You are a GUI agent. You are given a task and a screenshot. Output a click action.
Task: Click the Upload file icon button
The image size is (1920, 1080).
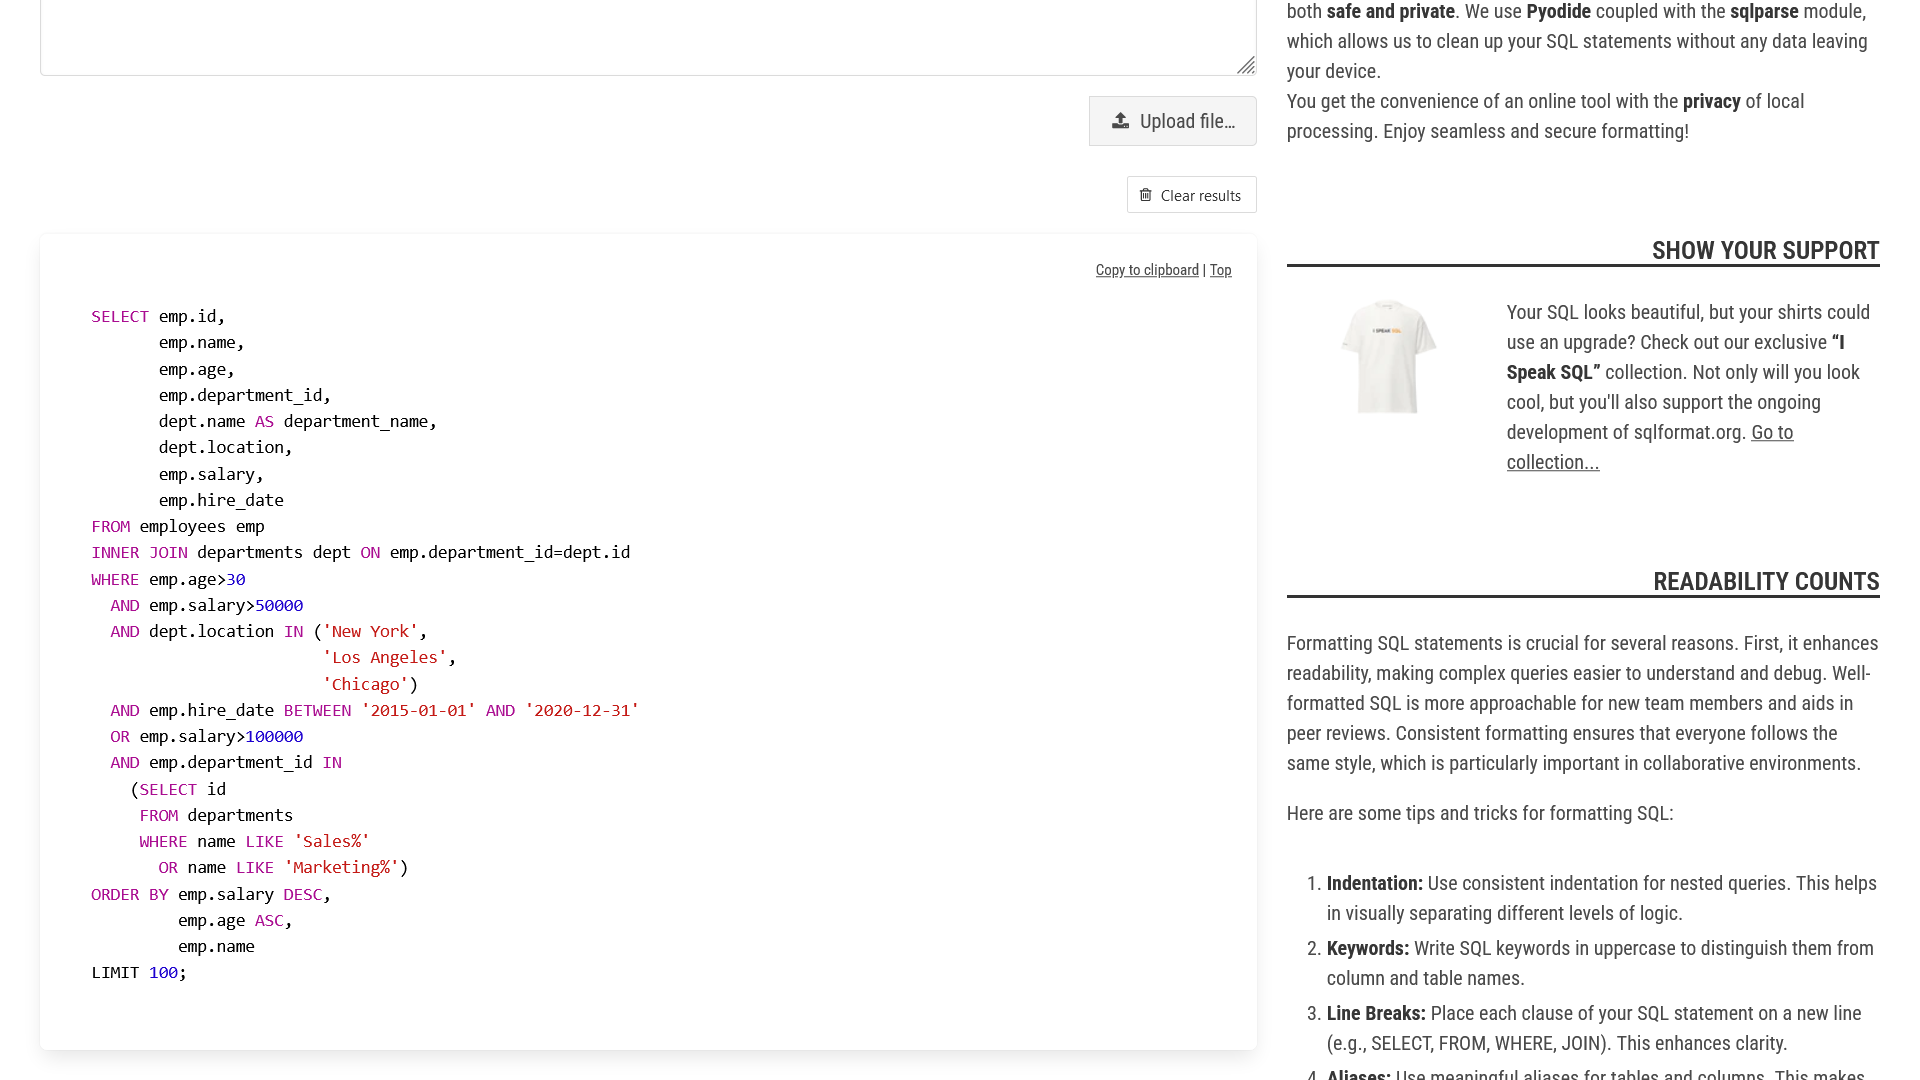tap(1120, 120)
